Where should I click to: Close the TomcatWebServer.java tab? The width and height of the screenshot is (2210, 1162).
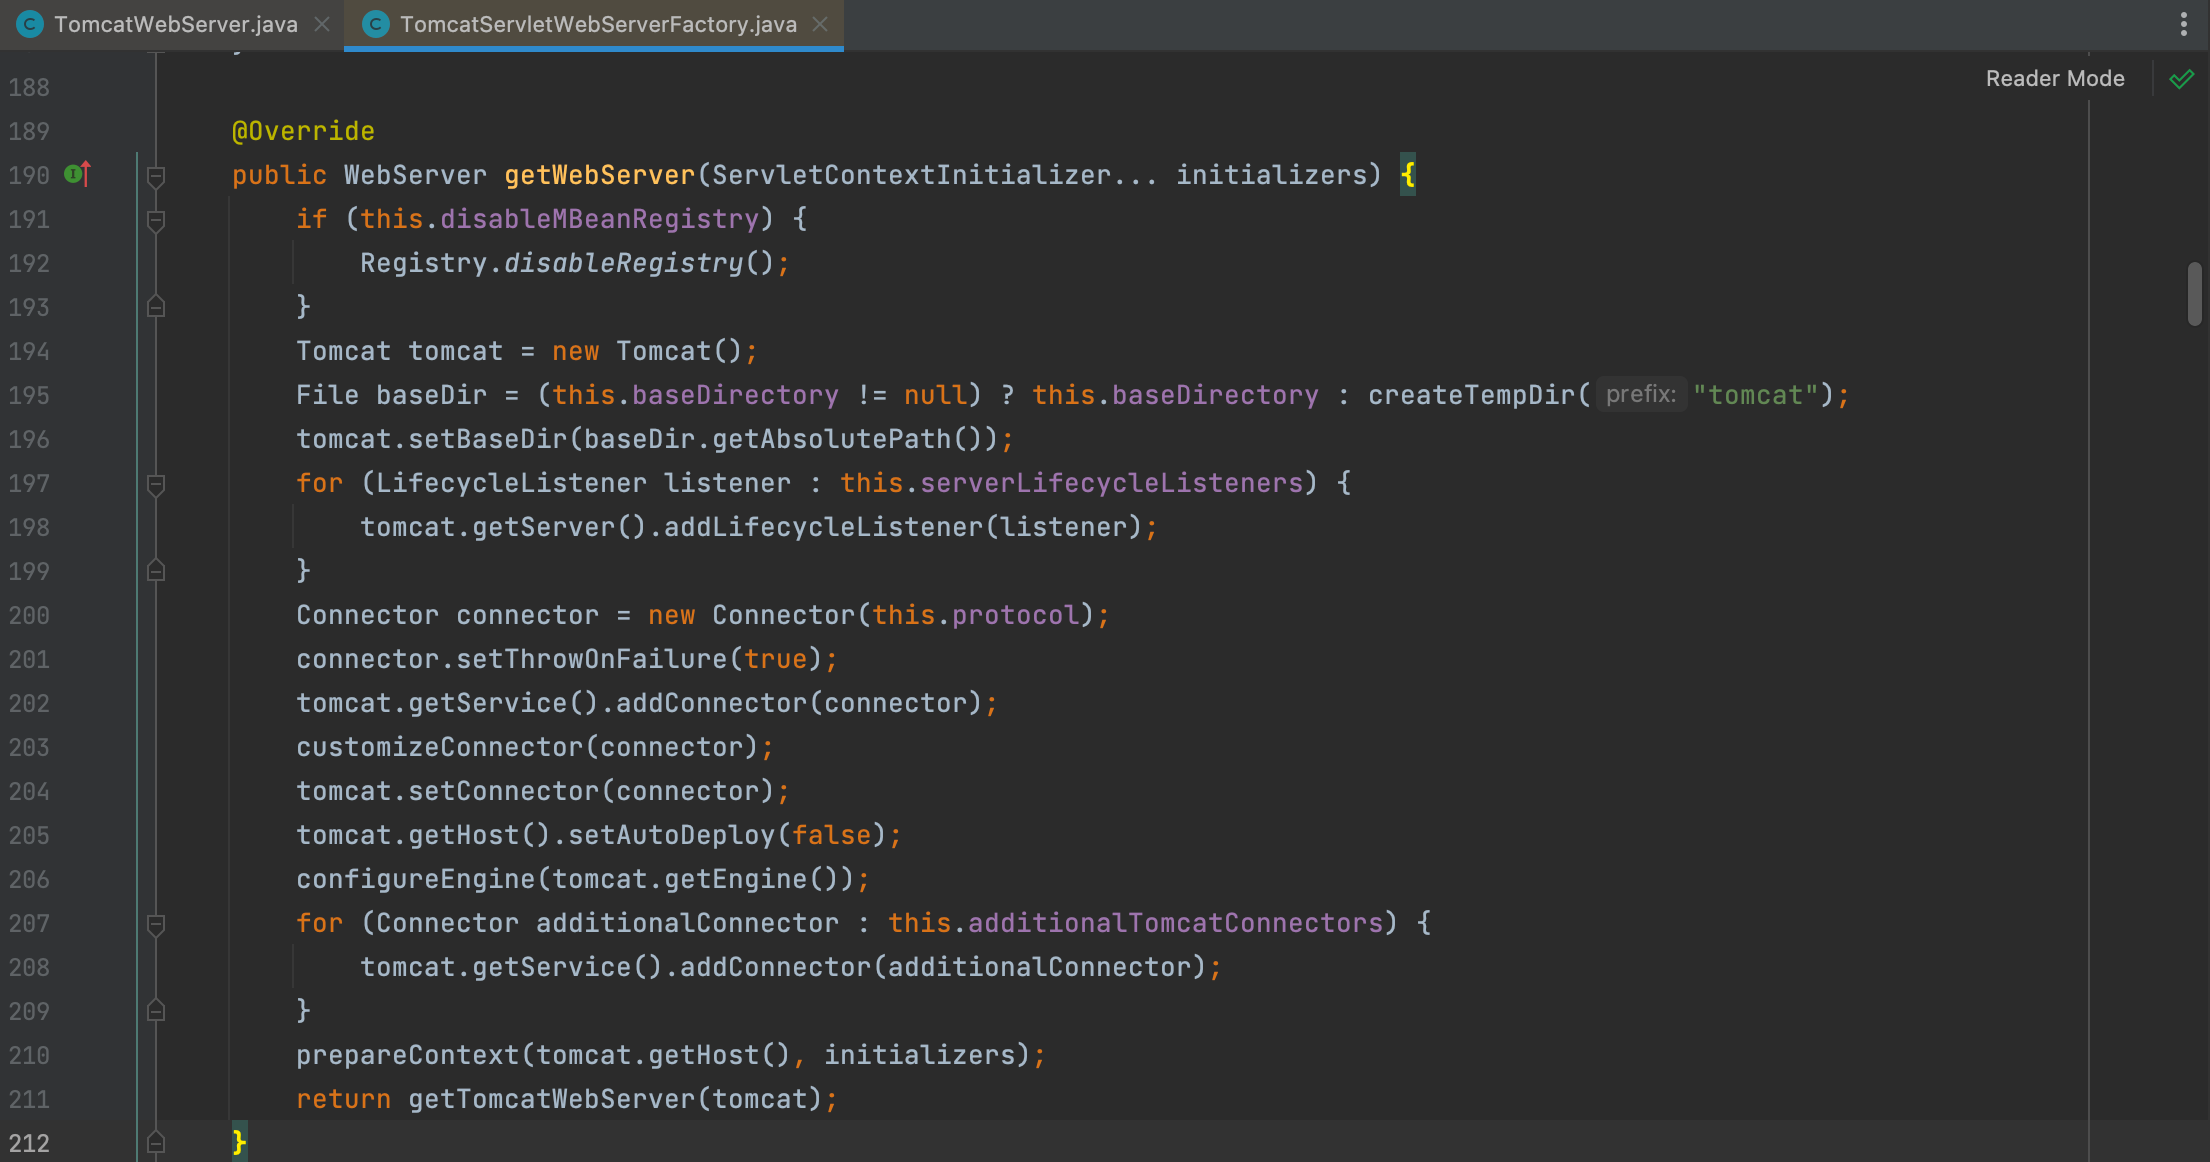[x=322, y=24]
